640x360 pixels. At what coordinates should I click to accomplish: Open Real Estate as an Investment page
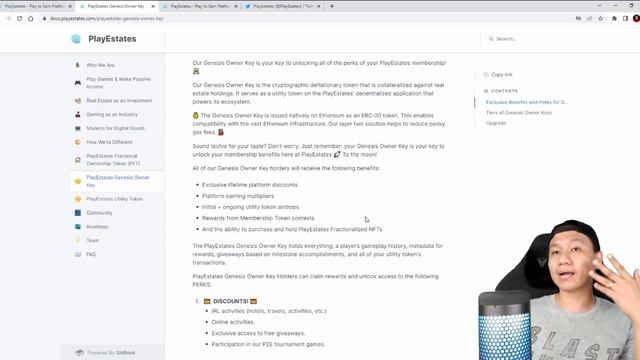click(x=119, y=100)
